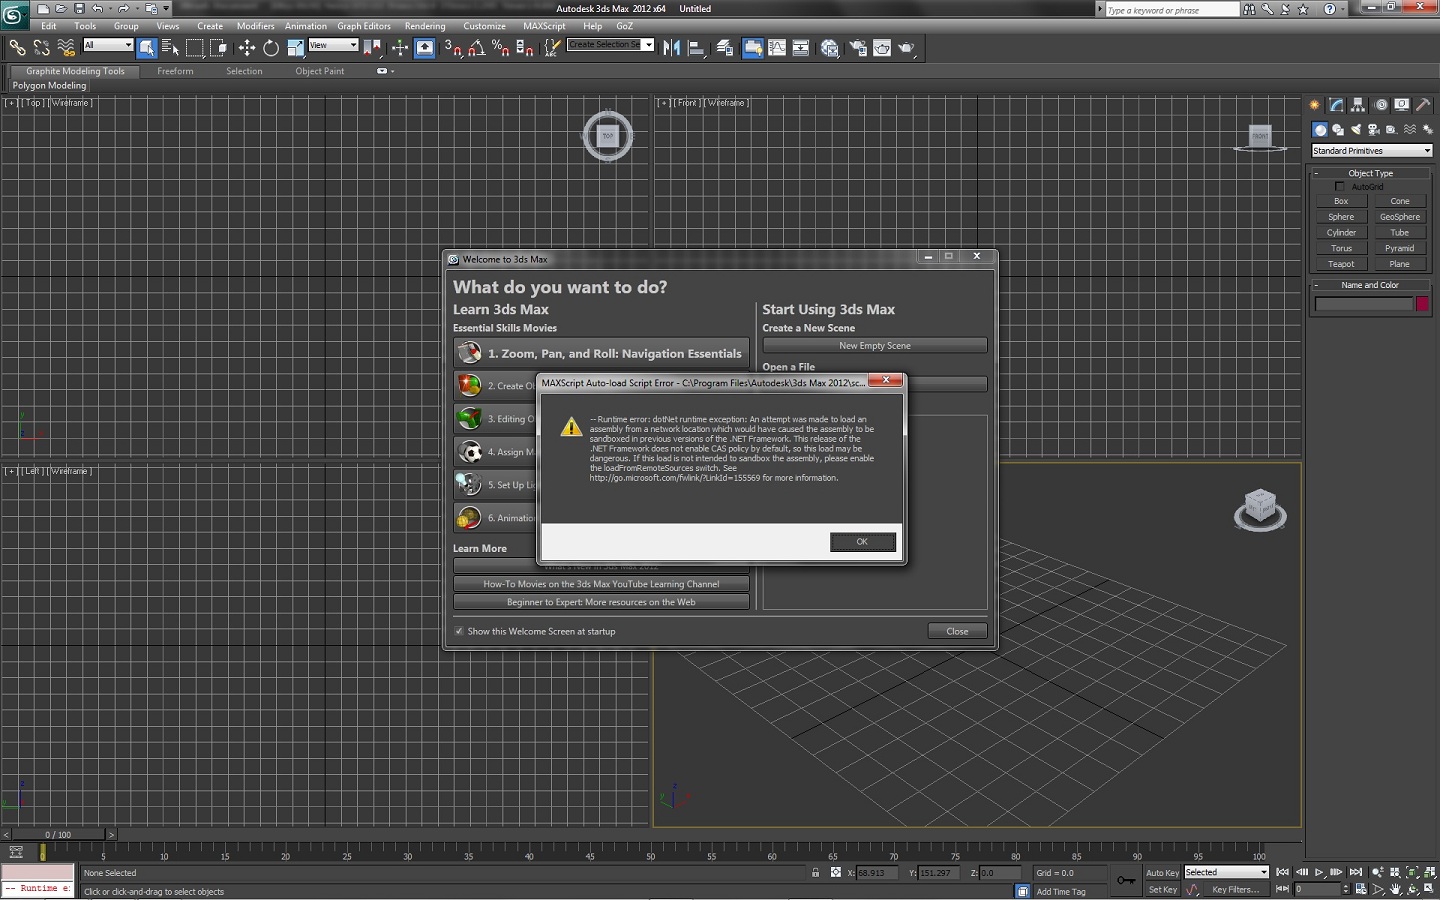Activate Select and Scale tool
Screen dimensions: 1440x900
pyautogui.click(x=296, y=47)
